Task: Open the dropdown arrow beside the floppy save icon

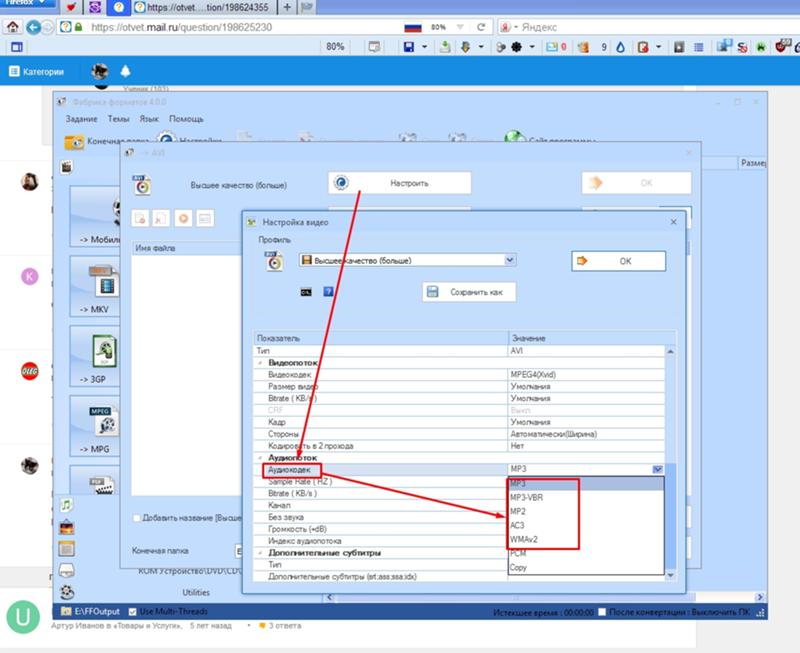Action: coord(424,47)
